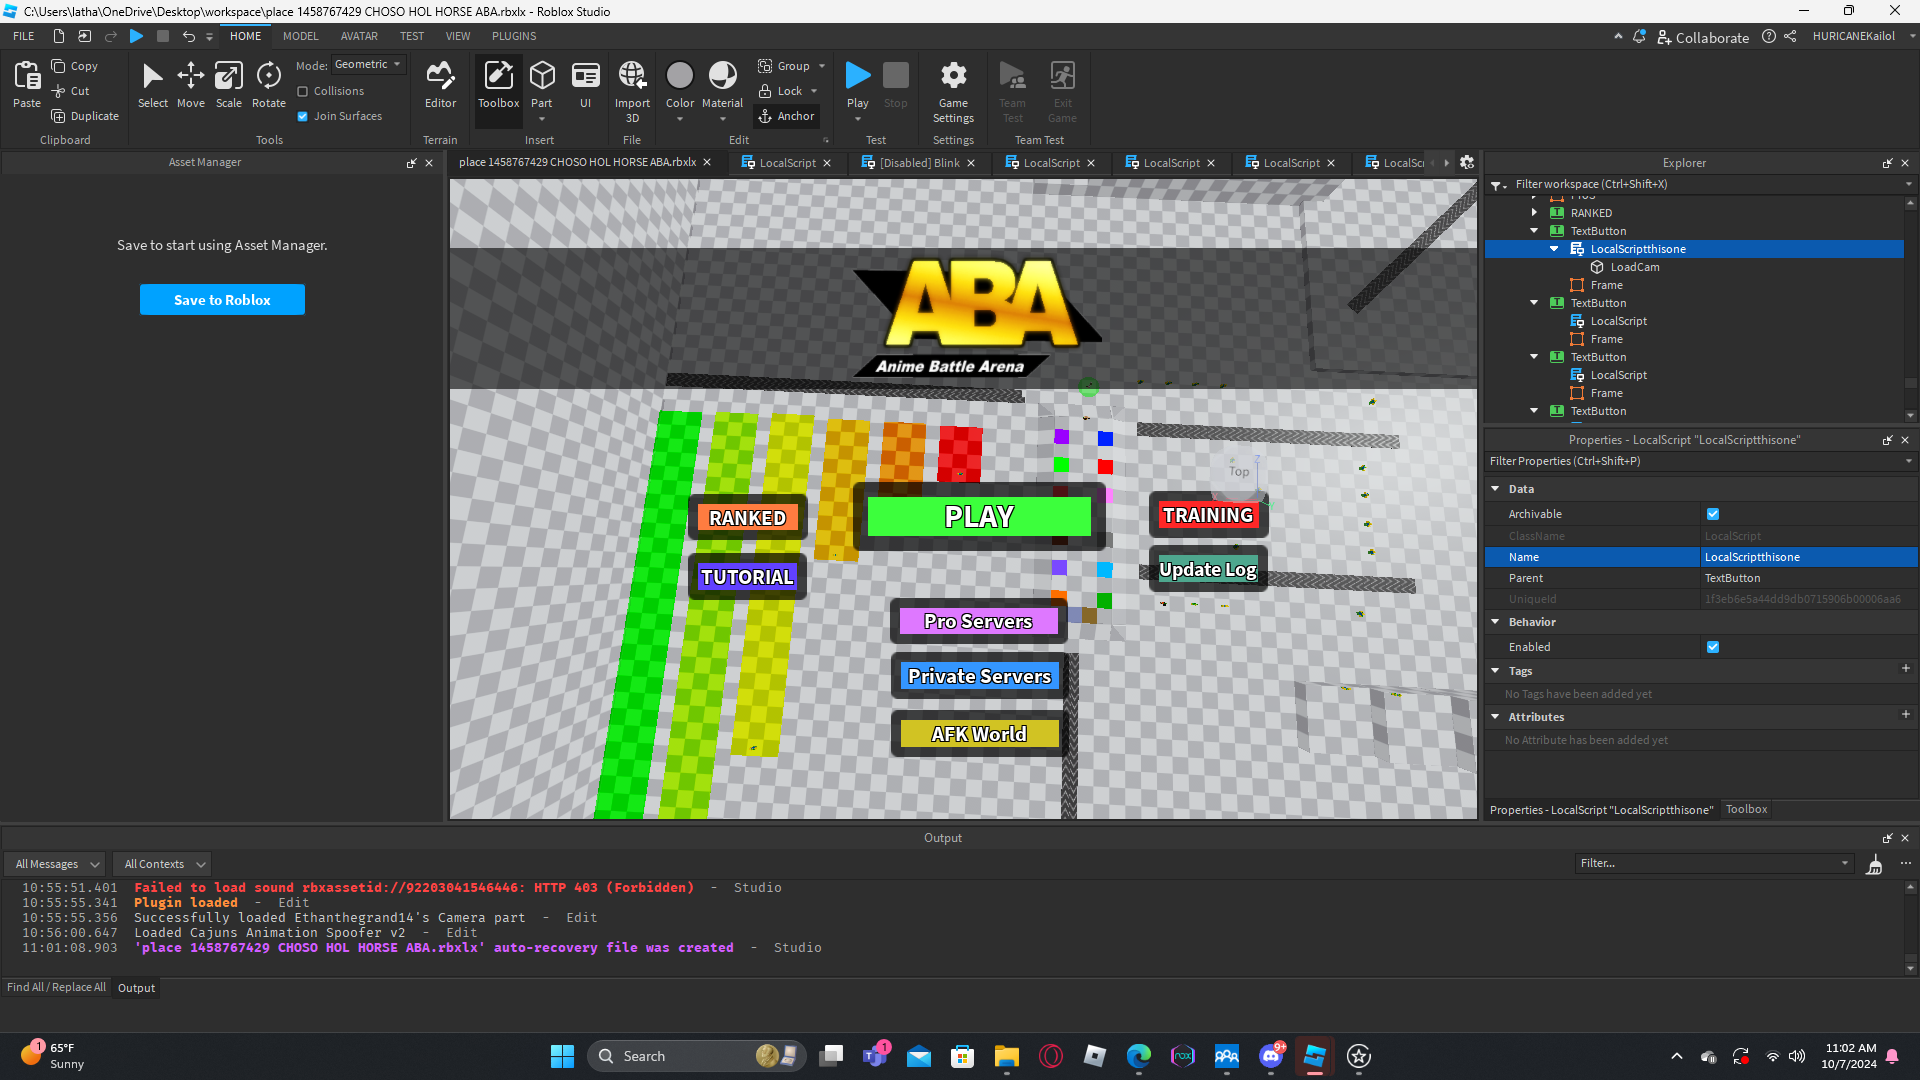
Task: Toggle the Enabled property checkbox
Action: 1713,647
